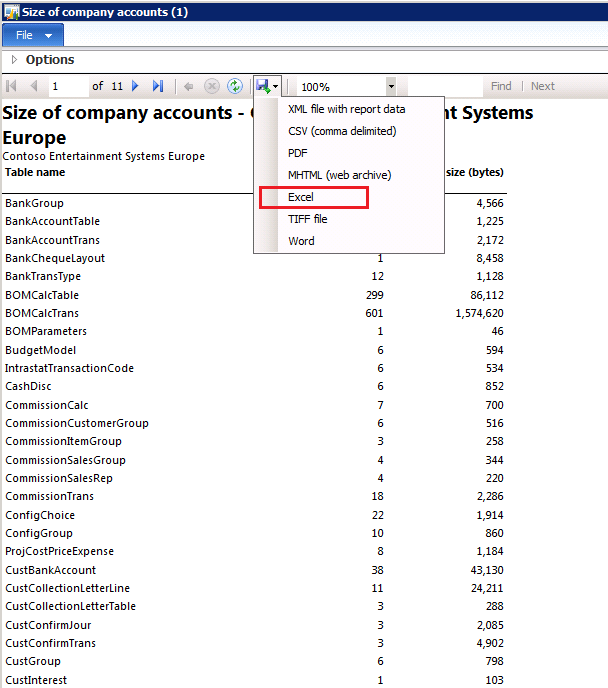Select Excel export format
Image resolution: width=608 pixels, height=688 pixels.
point(301,197)
